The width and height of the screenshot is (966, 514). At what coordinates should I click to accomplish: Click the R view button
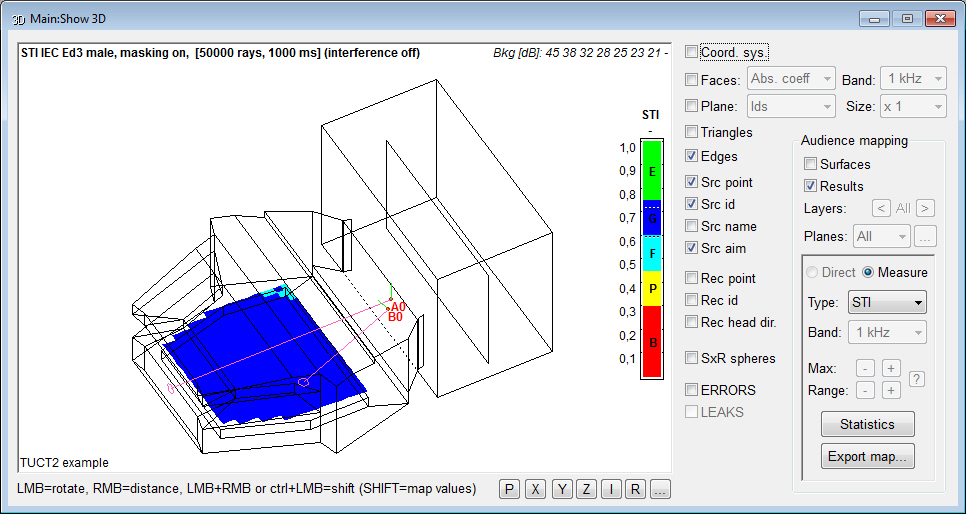pos(635,489)
